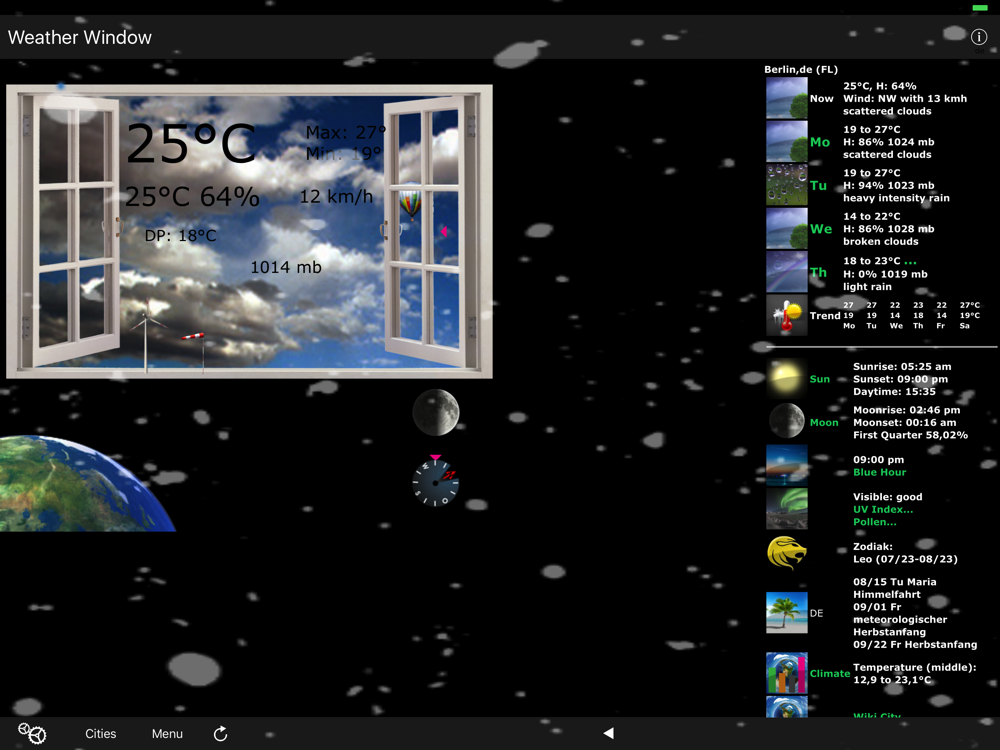Click the Climate chart icon
The width and height of the screenshot is (1000, 750).
pos(786,673)
